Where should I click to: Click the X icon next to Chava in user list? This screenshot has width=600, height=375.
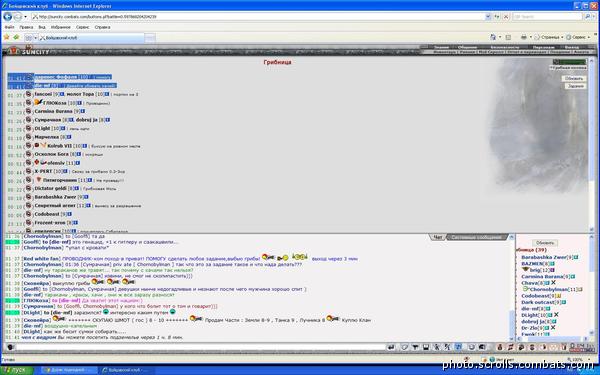(553, 283)
